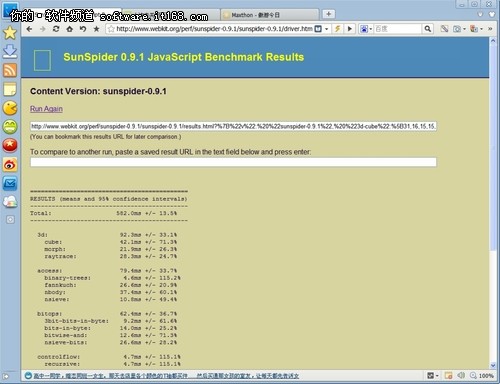The height and width of the screenshot is (384, 500).
Task: Open the cloud sidebar icon
Action: click(10, 202)
